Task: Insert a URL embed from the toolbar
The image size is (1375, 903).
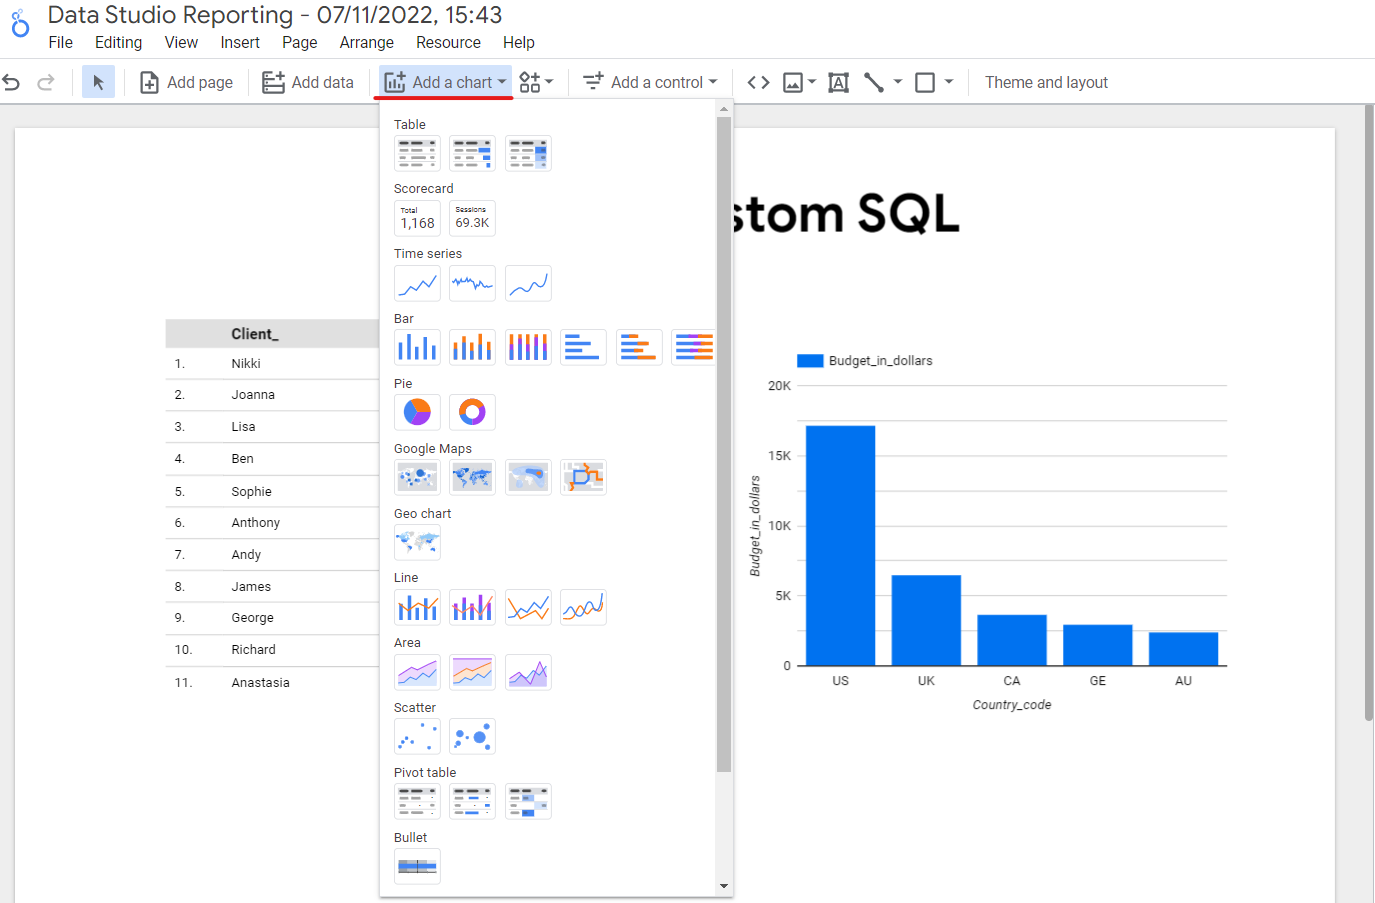Action: 758,82
